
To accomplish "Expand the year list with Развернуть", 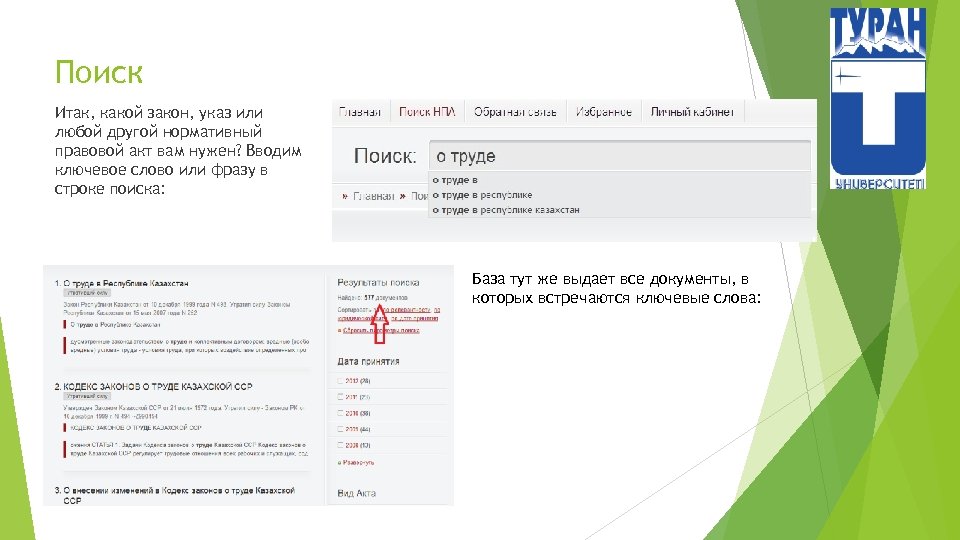I will click(358, 462).
